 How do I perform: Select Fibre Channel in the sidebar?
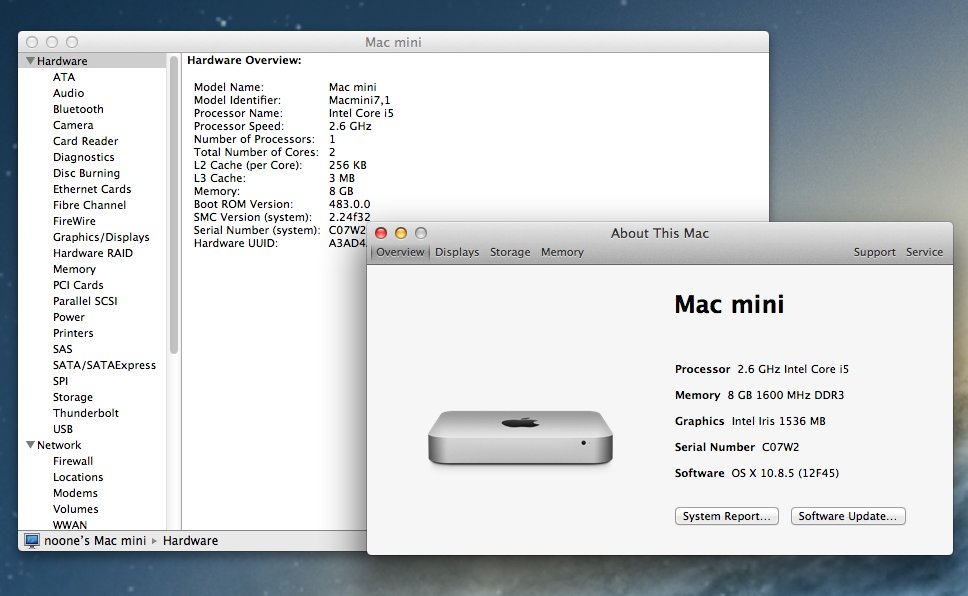(x=89, y=206)
